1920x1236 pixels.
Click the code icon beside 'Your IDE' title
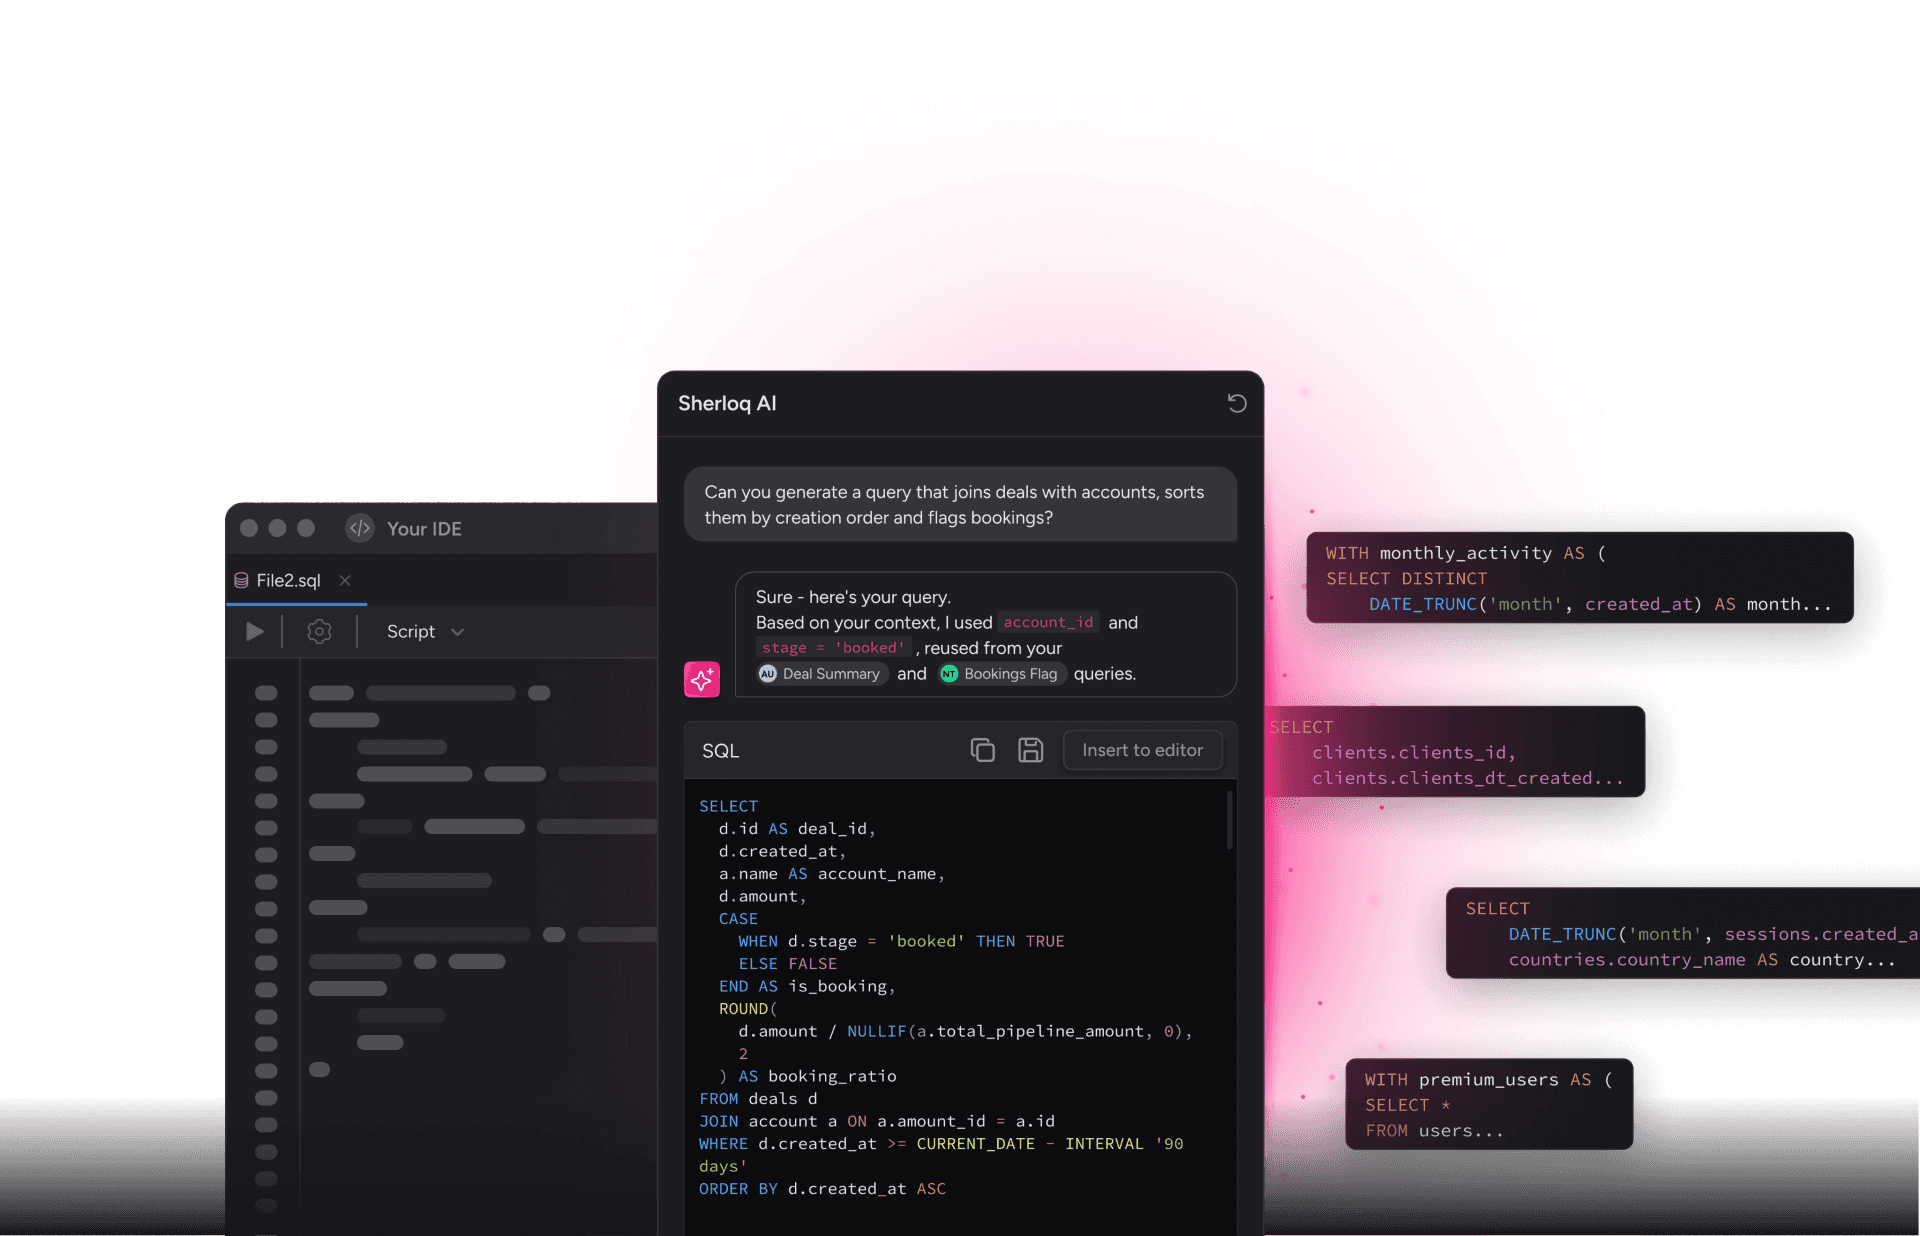tap(359, 528)
